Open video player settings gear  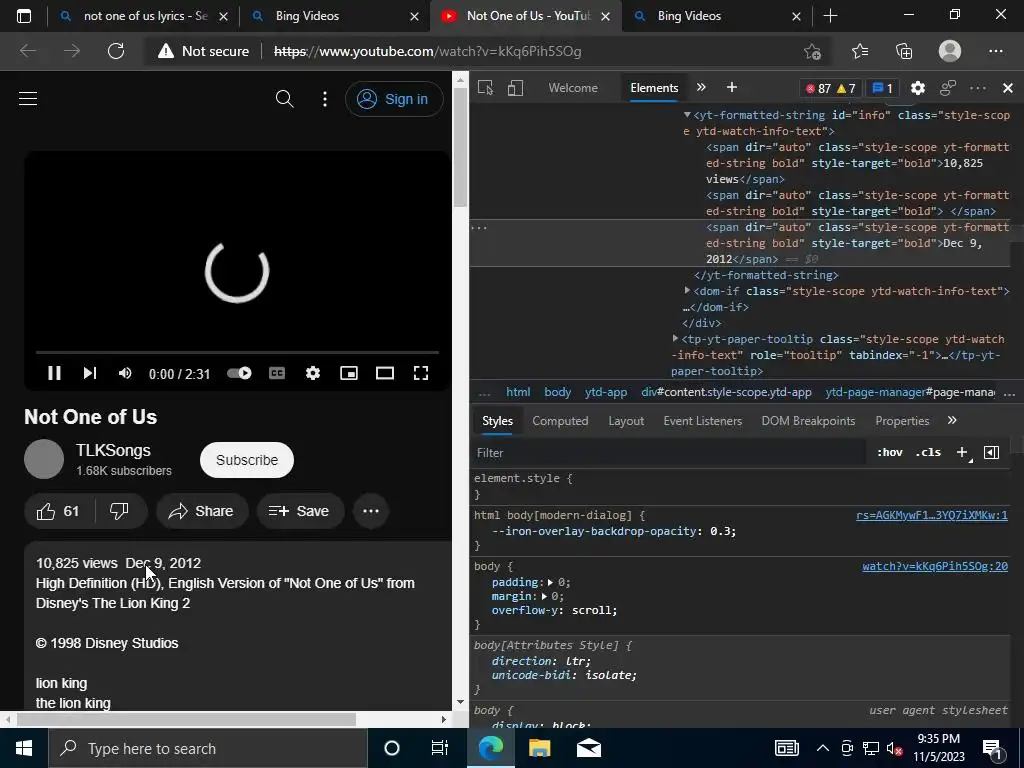click(313, 373)
